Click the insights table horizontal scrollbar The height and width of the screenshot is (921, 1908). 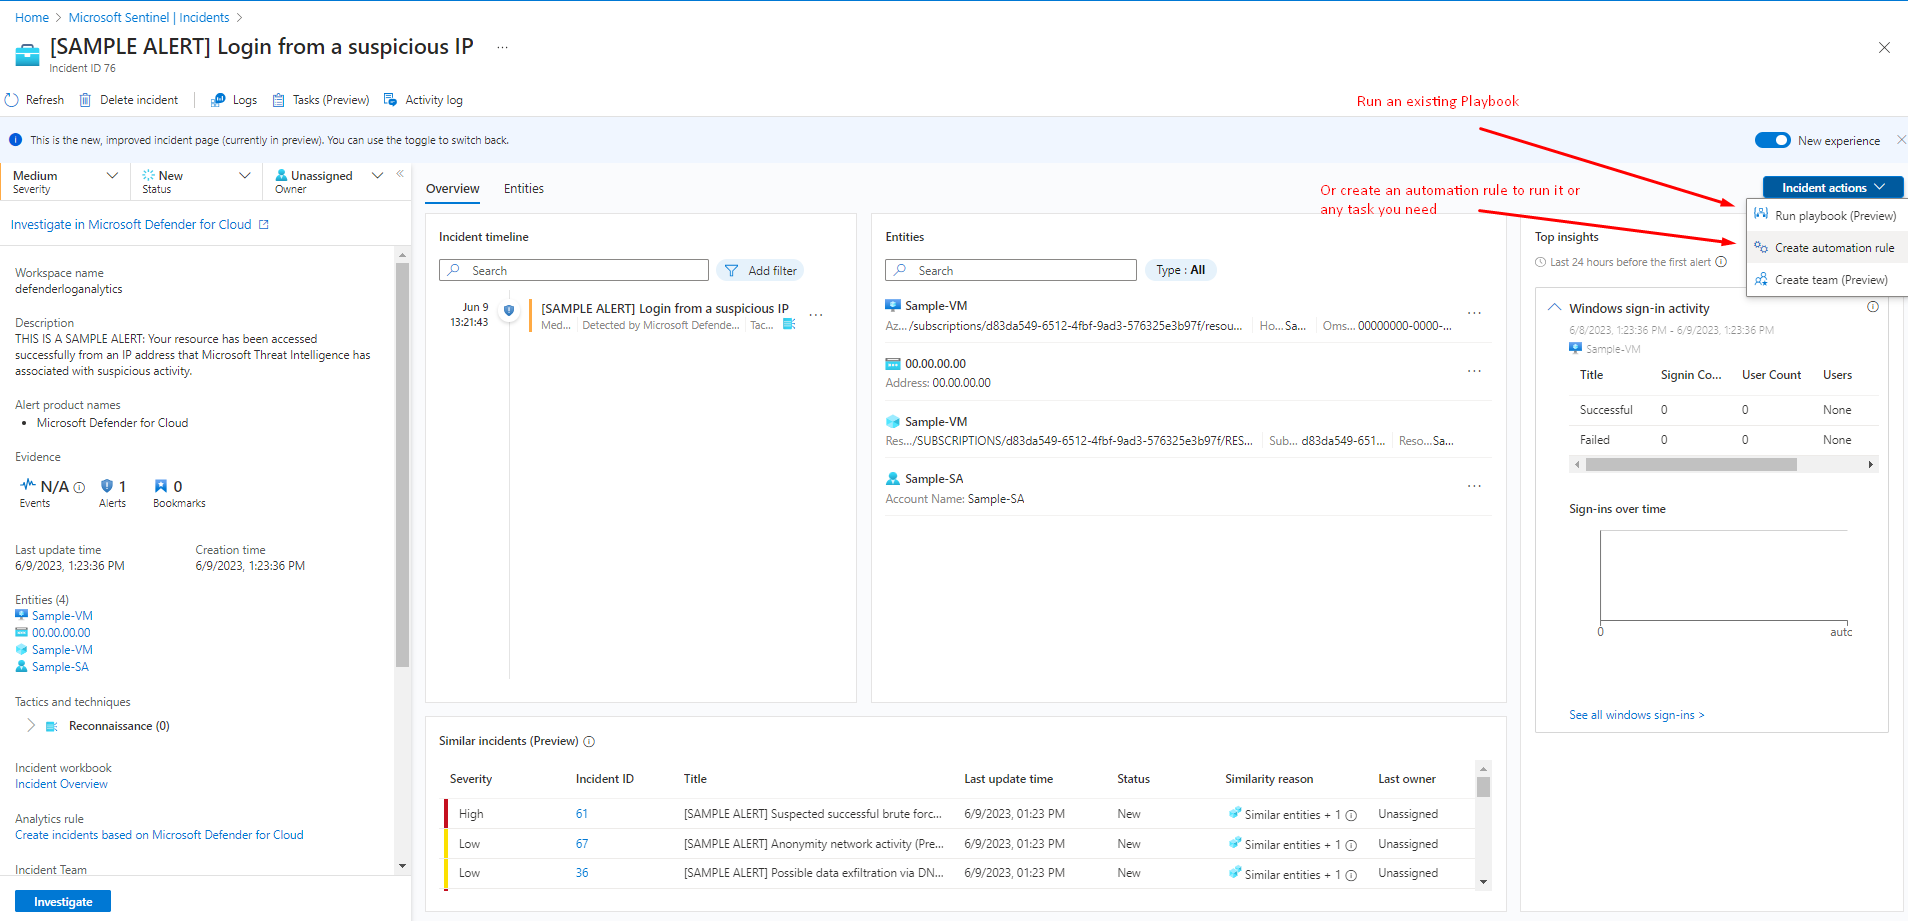click(x=1690, y=465)
